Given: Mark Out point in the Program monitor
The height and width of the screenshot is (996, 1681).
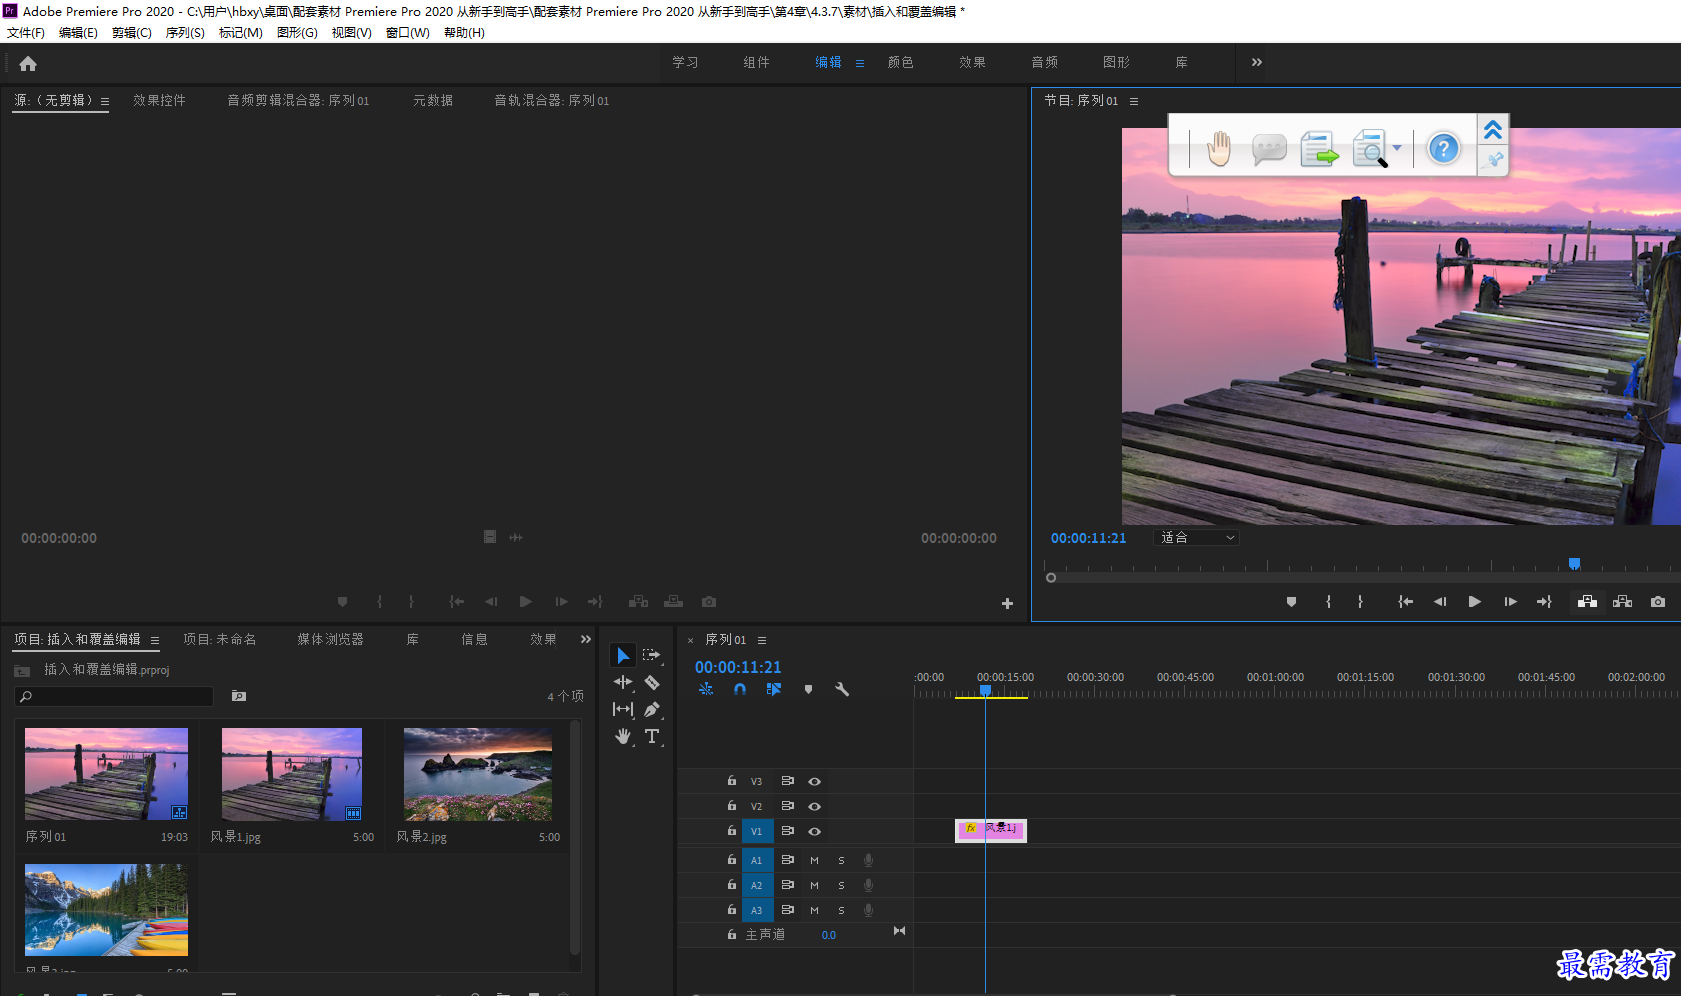Looking at the screenshot, I should pos(1360,601).
